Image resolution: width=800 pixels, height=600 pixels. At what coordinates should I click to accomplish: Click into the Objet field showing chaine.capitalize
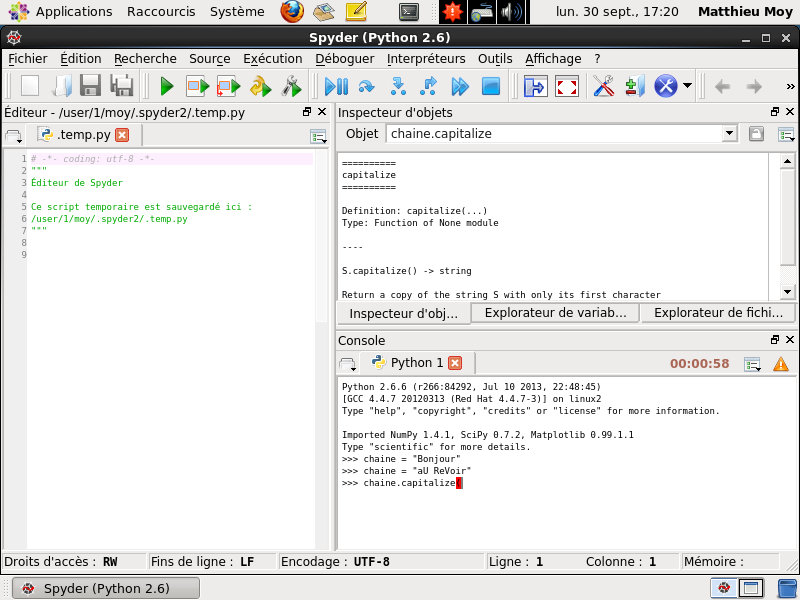555,134
